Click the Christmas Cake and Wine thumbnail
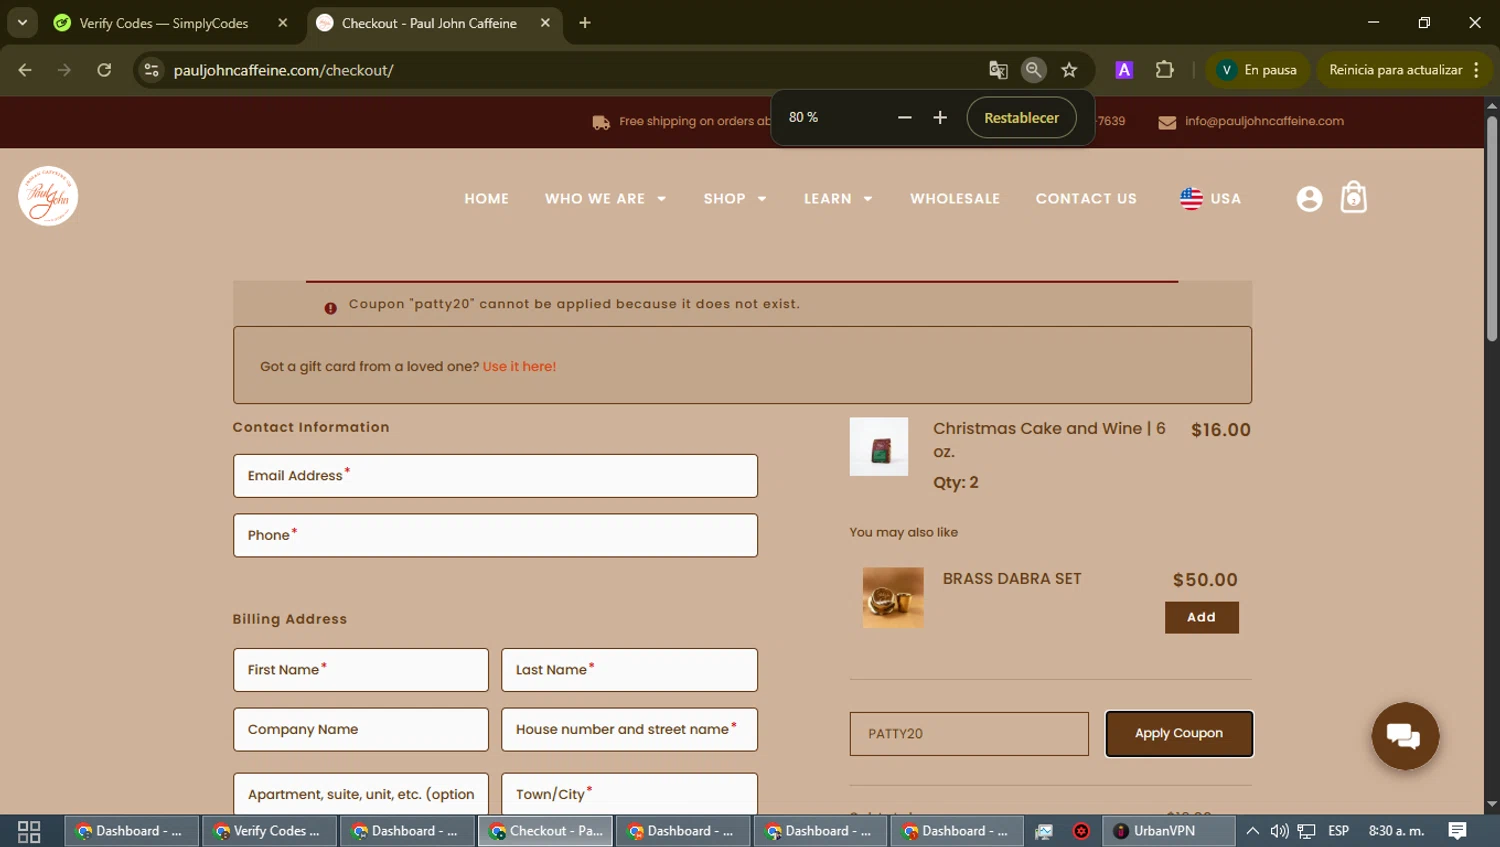1500x847 pixels. point(879,447)
